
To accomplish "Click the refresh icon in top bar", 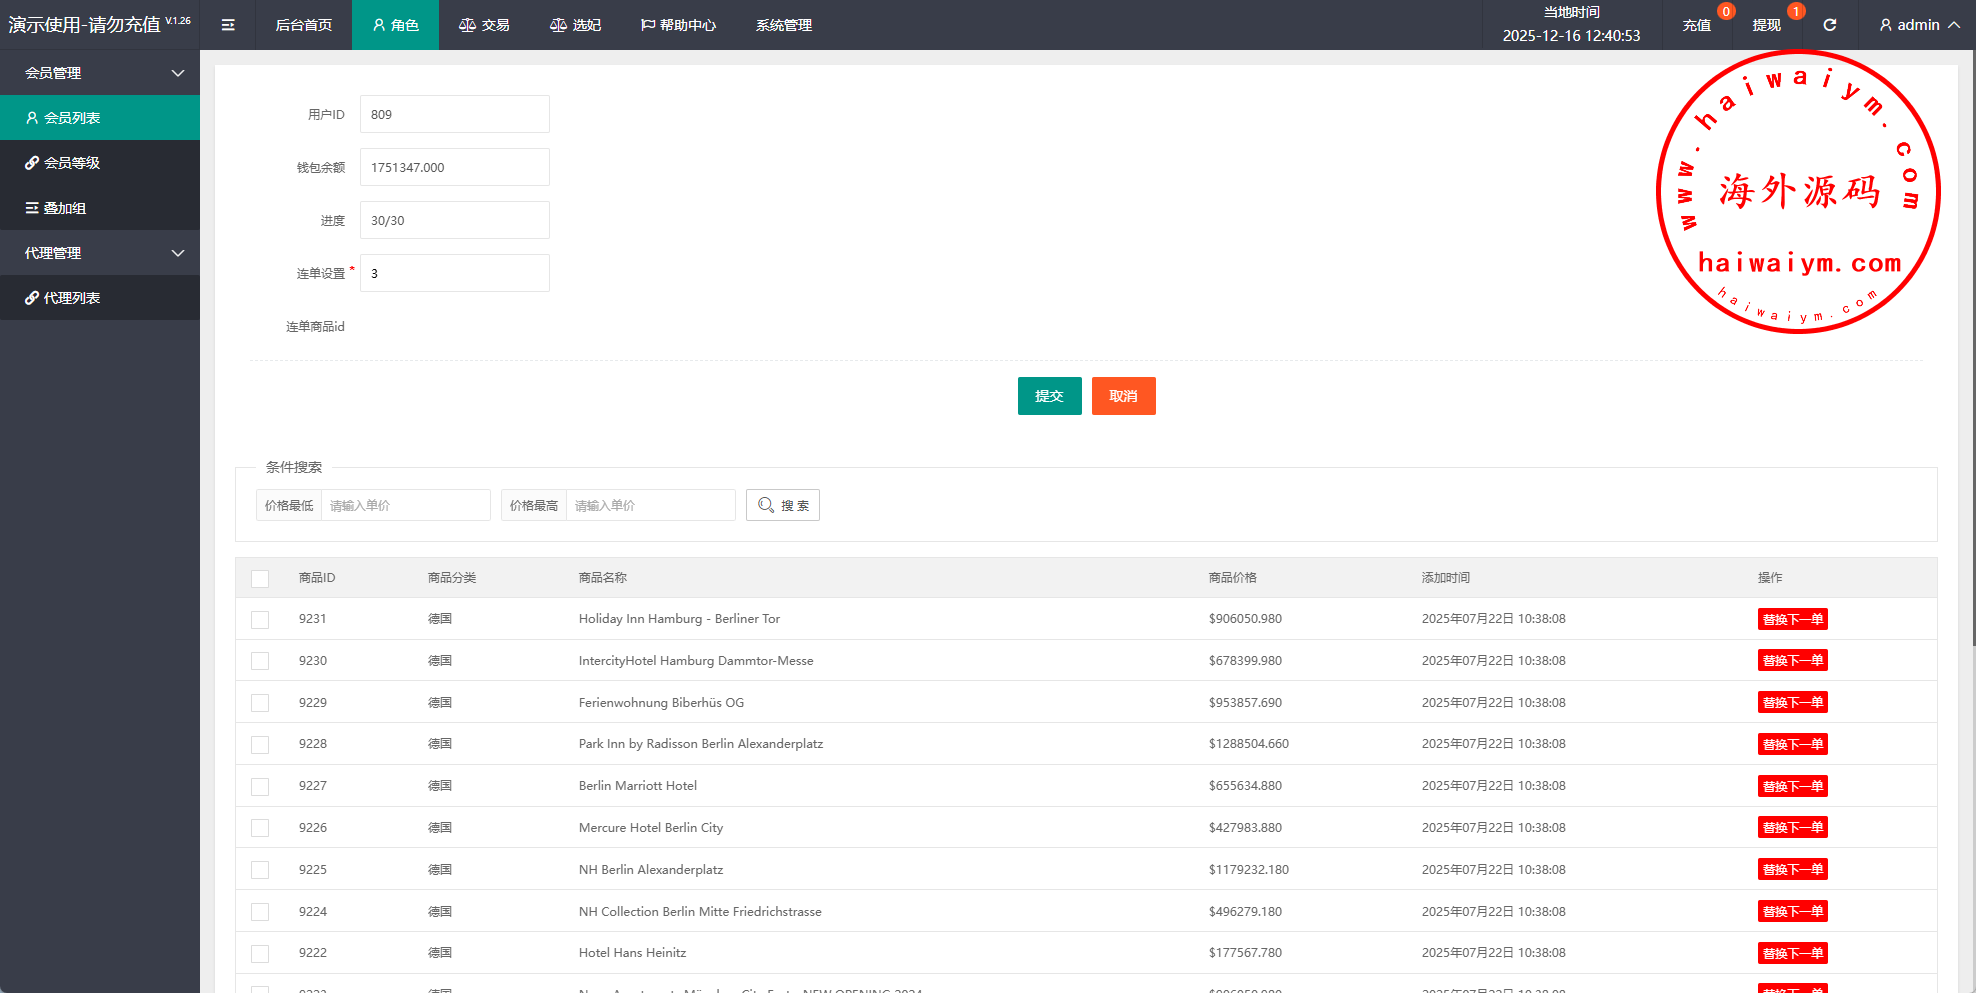I will (x=1829, y=25).
